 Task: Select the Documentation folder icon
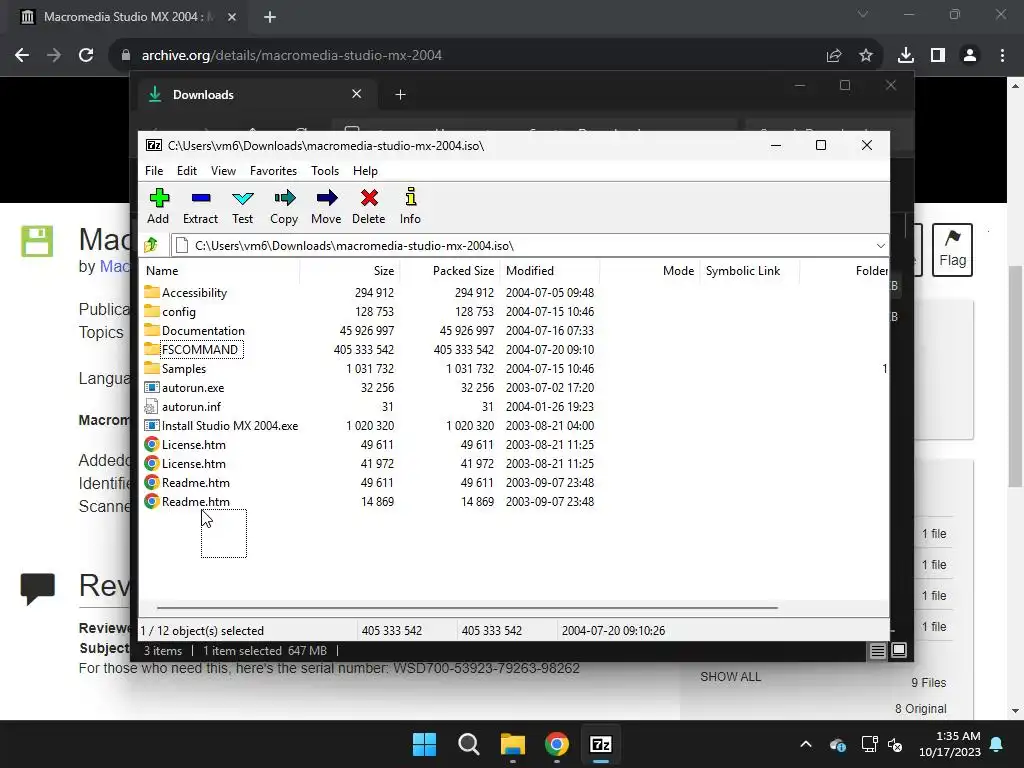(152, 330)
